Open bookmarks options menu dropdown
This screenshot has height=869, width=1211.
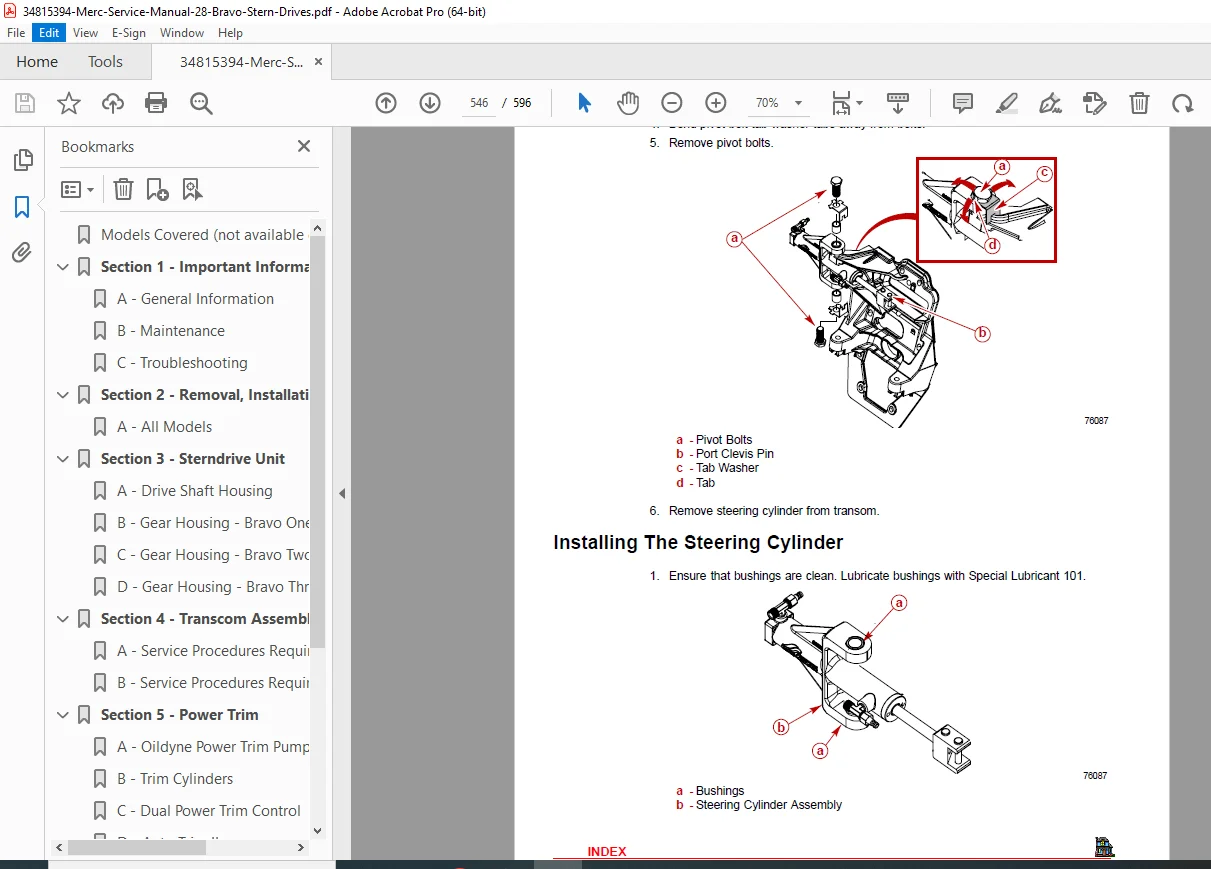[x=78, y=189]
